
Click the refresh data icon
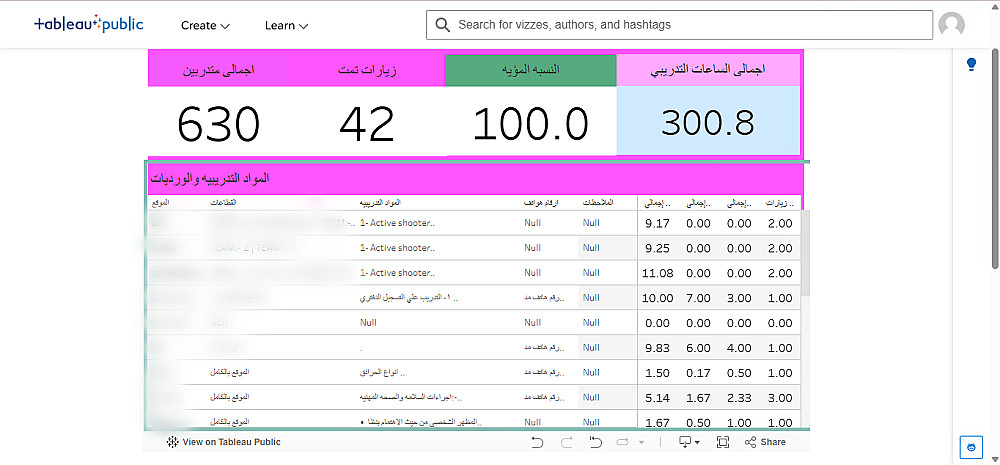(623, 442)
